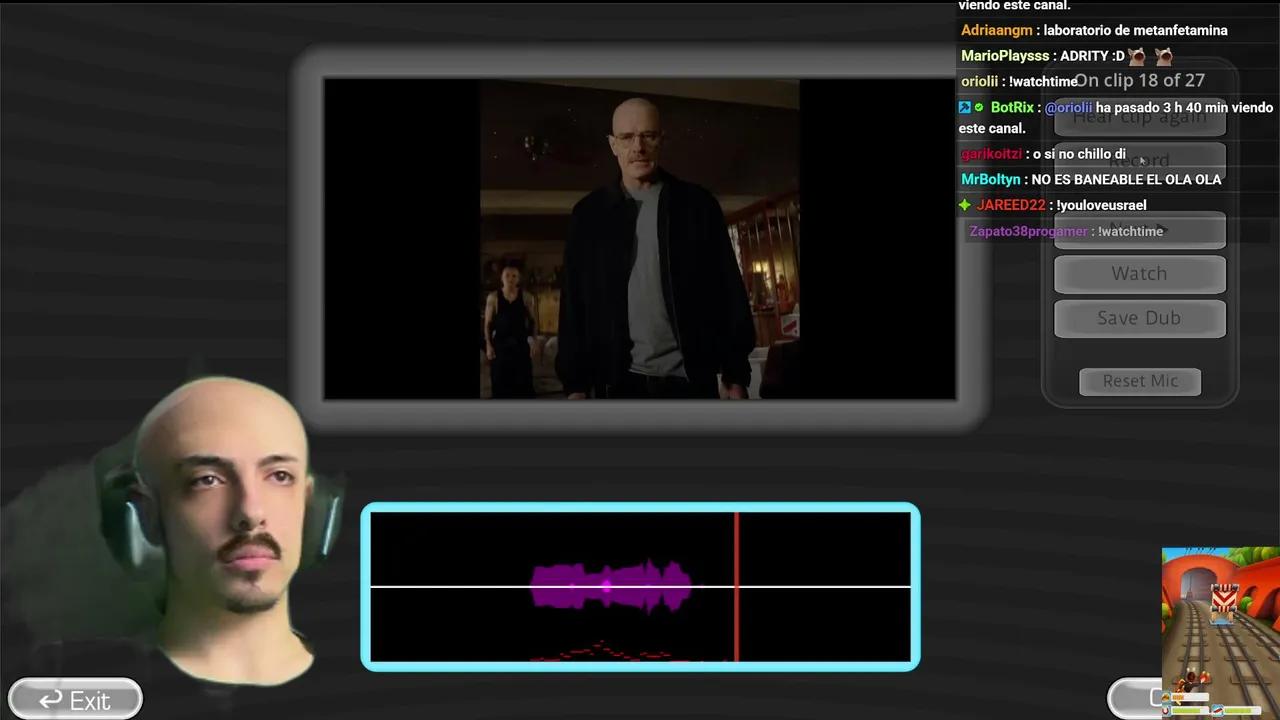1280x720 pixels.
Task: Click the second cat emote after ADRITY :D
Action: [x=1164, y=56]
